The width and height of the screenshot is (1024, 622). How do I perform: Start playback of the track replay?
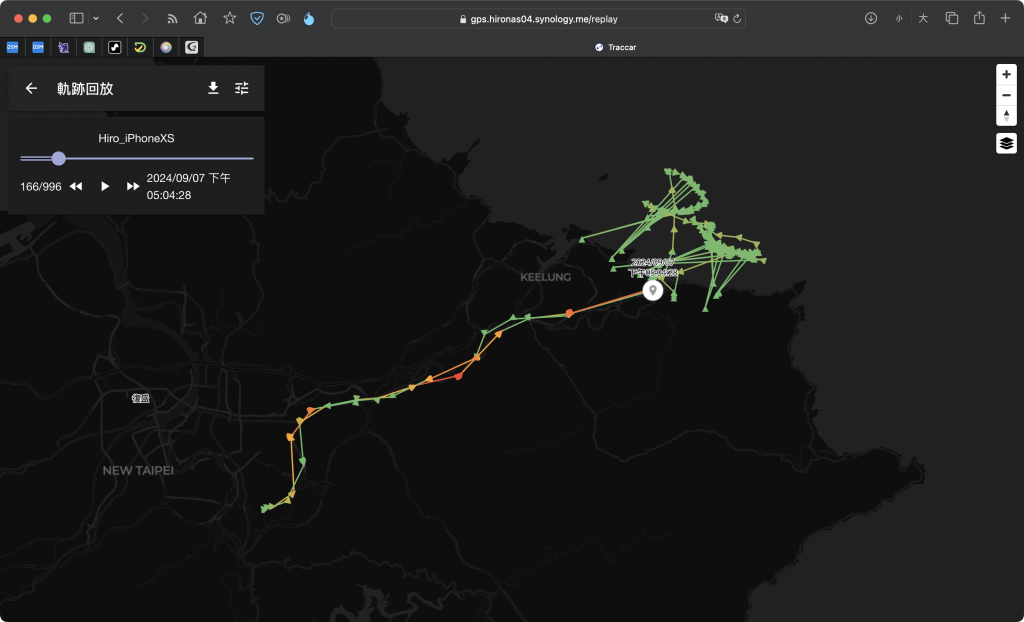(105, 186)
